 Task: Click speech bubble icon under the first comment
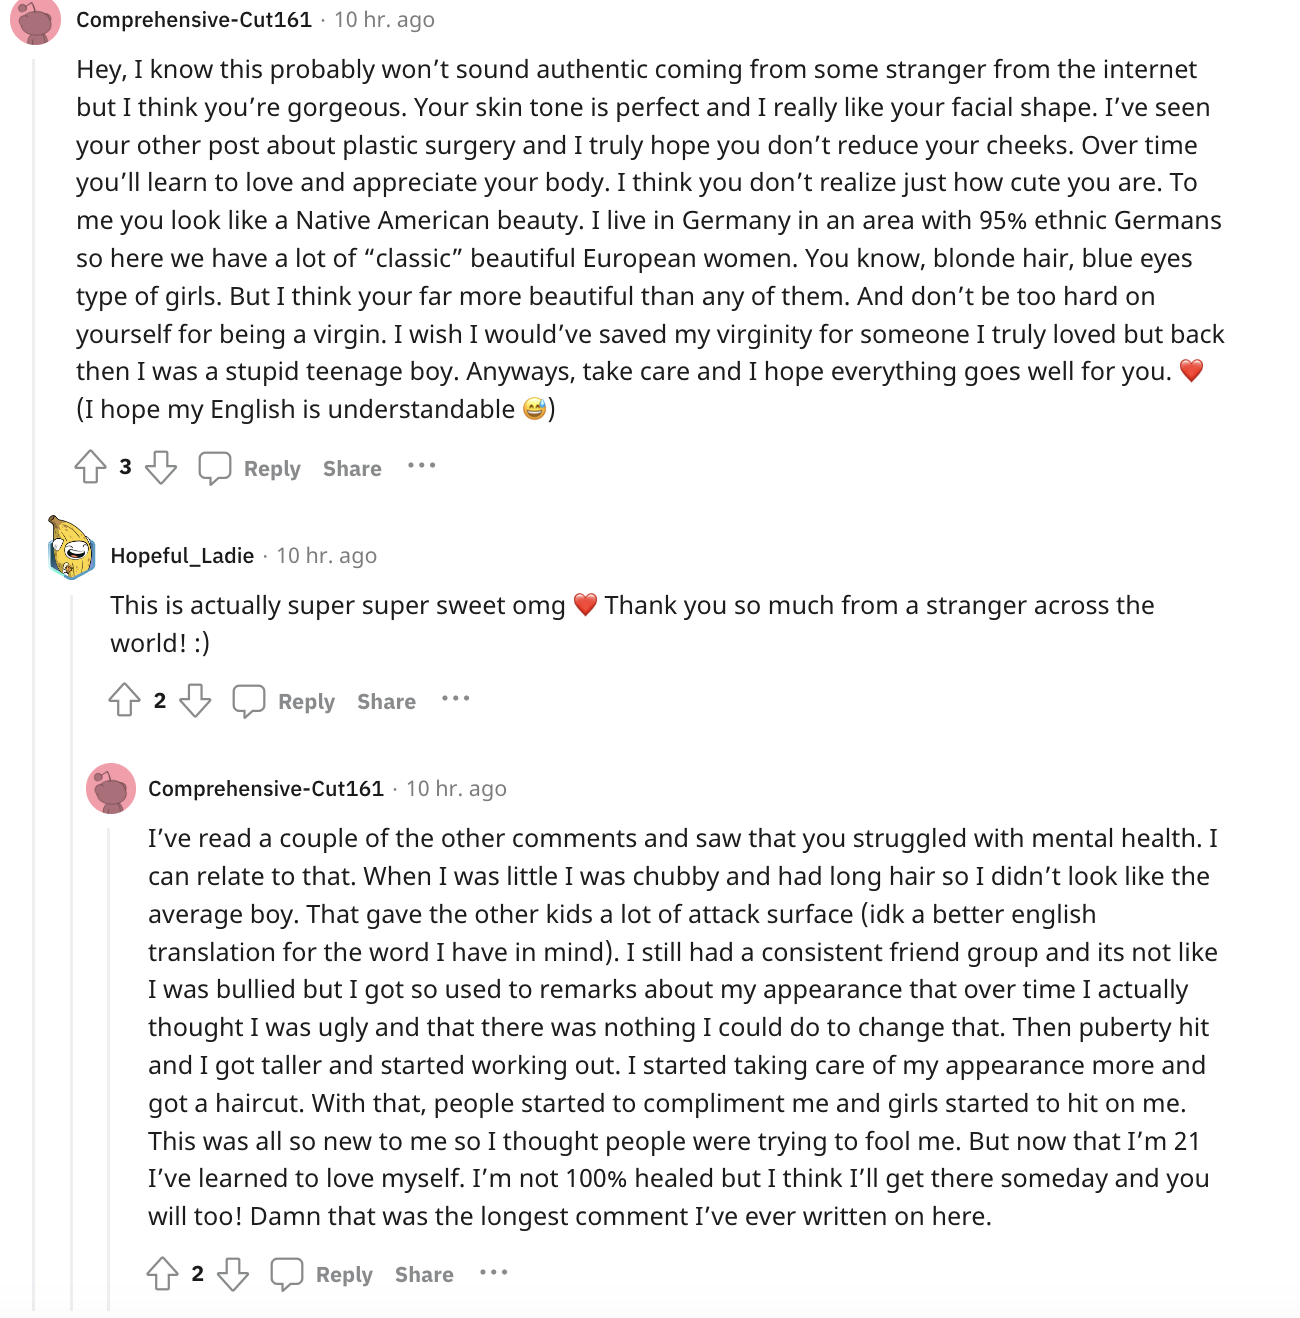[x=215, y=467]
